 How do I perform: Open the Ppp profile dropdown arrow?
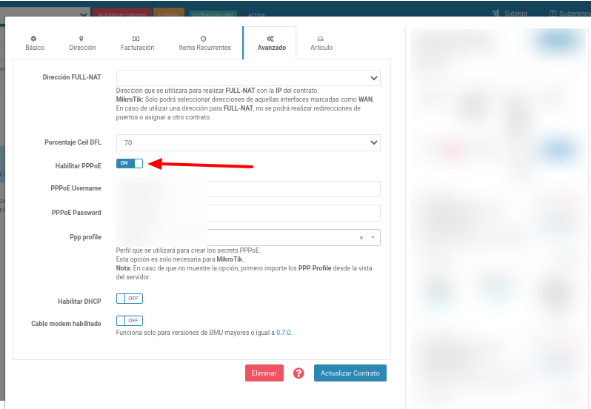[373, 237]
